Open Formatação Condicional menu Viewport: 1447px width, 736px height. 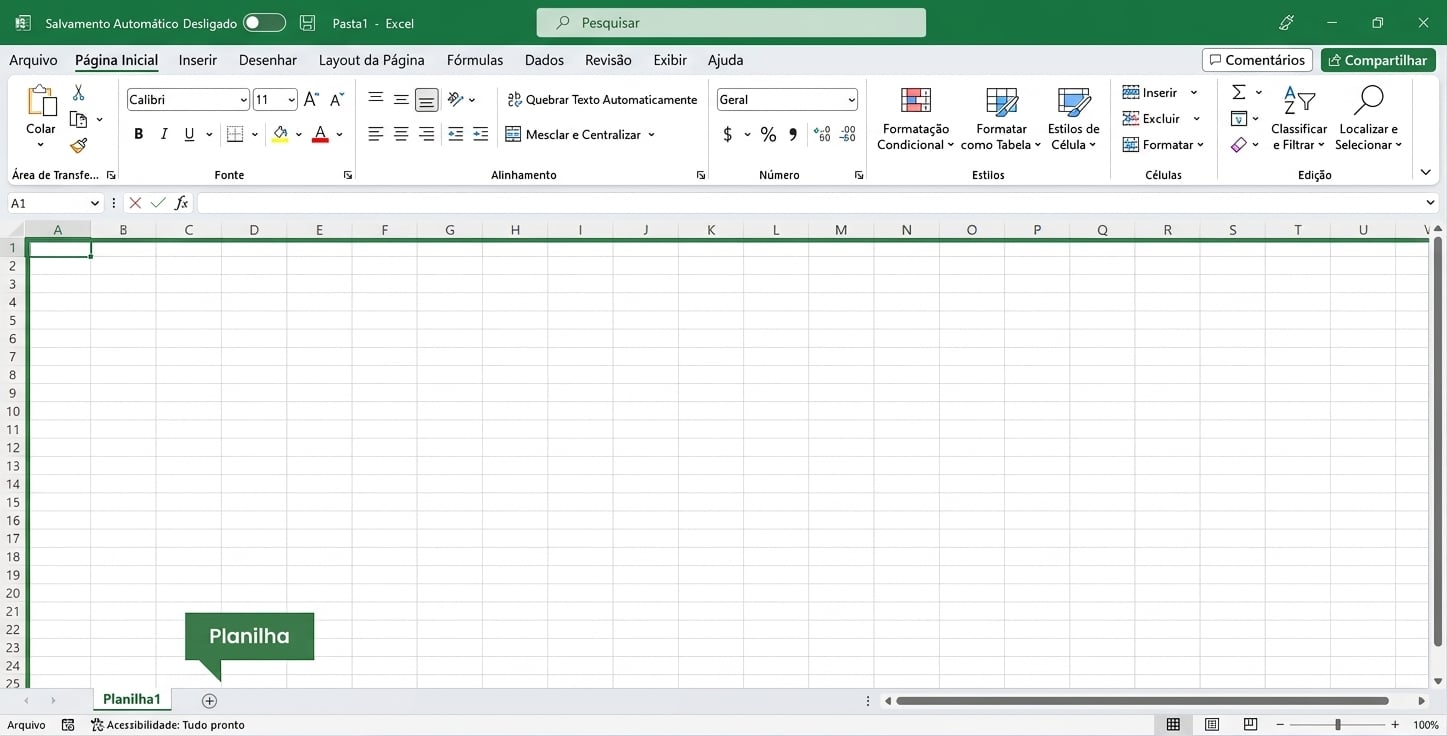point(915,119)
